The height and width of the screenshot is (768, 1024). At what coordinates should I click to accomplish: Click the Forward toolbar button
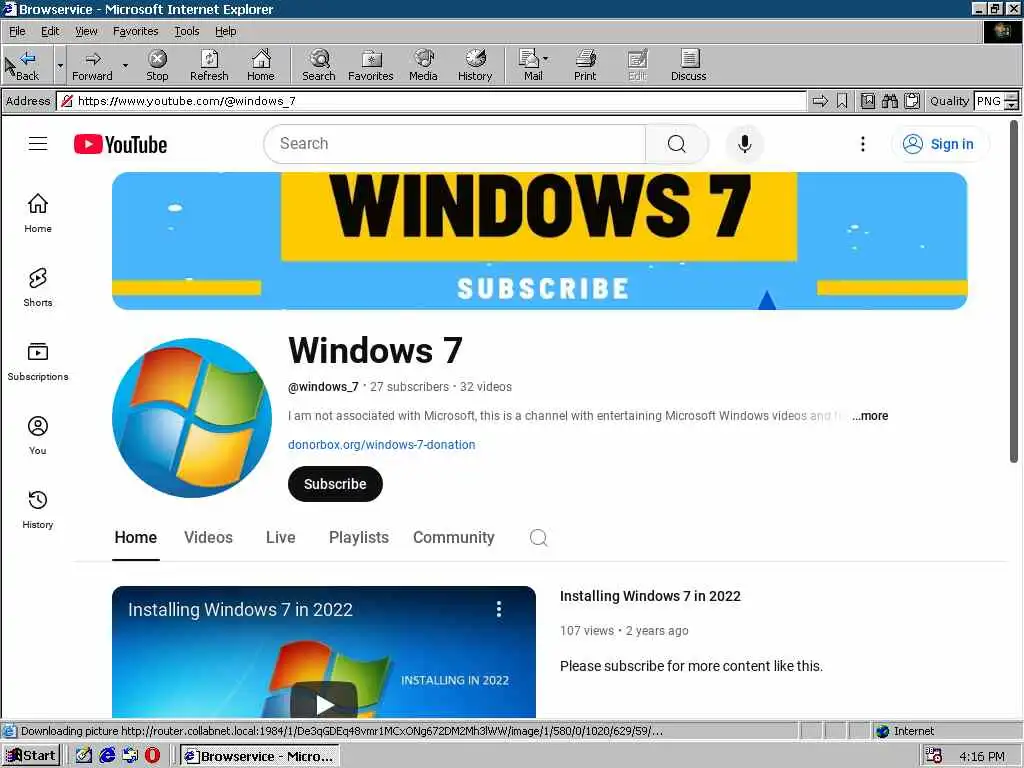pos(92,65)
